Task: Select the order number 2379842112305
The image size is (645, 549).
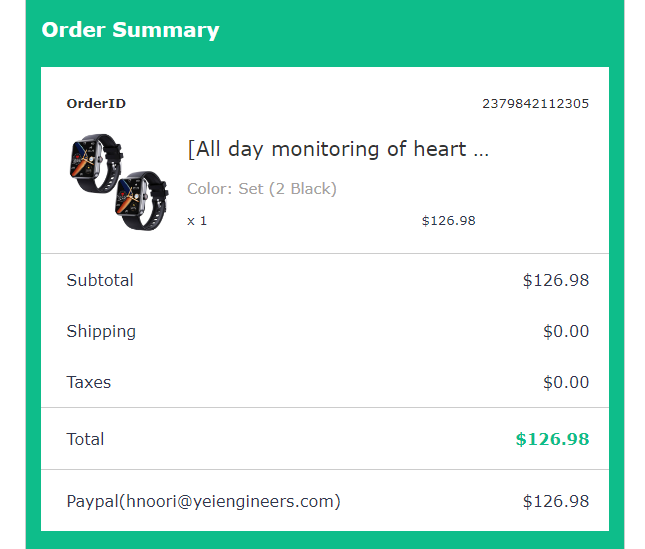Action: click(535, 104)
